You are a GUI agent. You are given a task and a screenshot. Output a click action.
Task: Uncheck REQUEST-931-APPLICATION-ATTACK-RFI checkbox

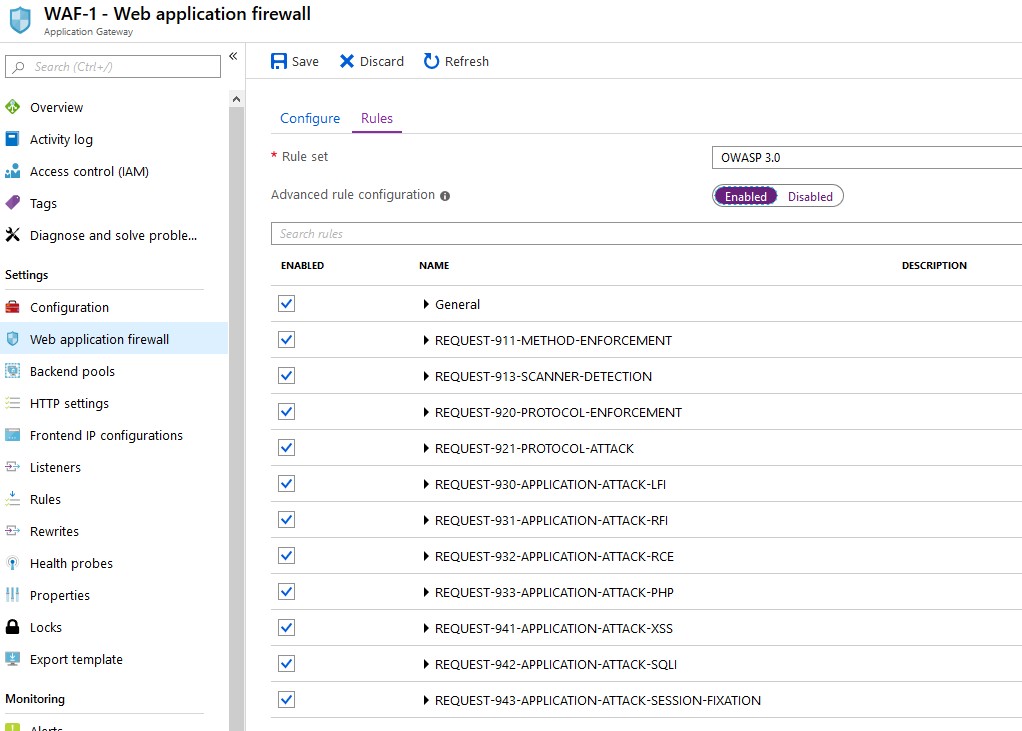pos(286,519)
